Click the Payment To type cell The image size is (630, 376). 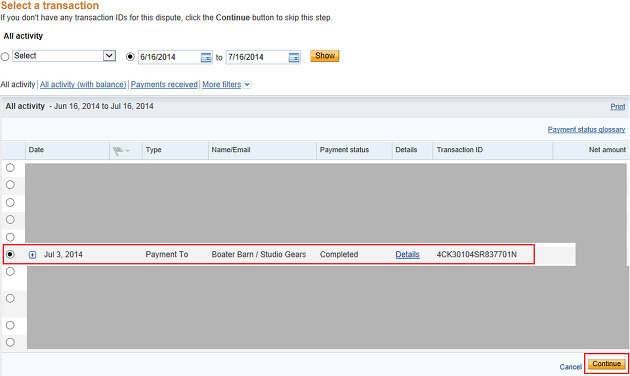[x=167, y=254]
